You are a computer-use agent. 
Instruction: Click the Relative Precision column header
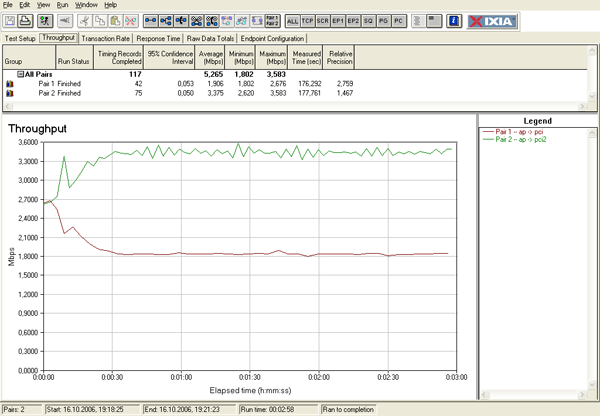(339, 57)
